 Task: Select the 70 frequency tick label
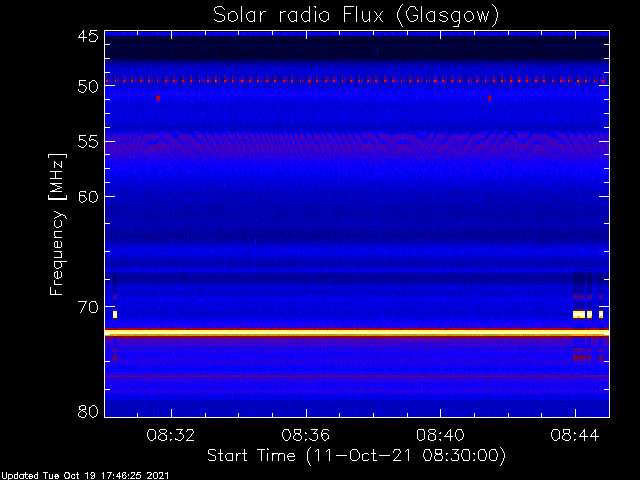click(88, 307)
